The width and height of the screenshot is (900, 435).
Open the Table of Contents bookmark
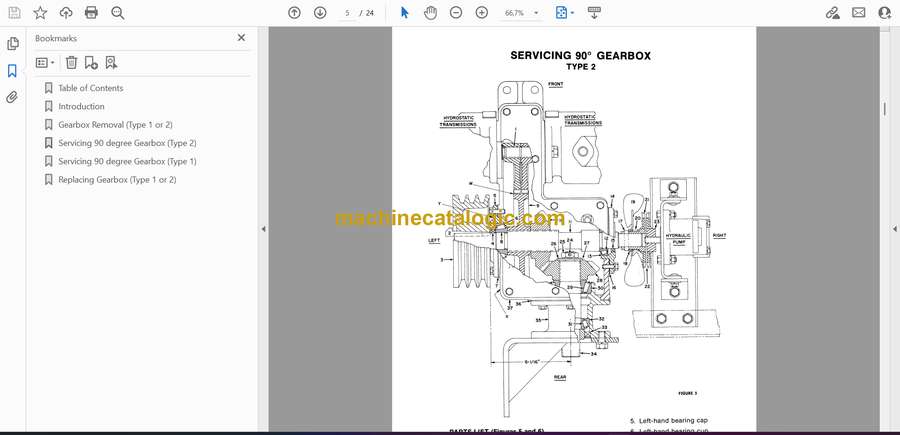(91, 88)
